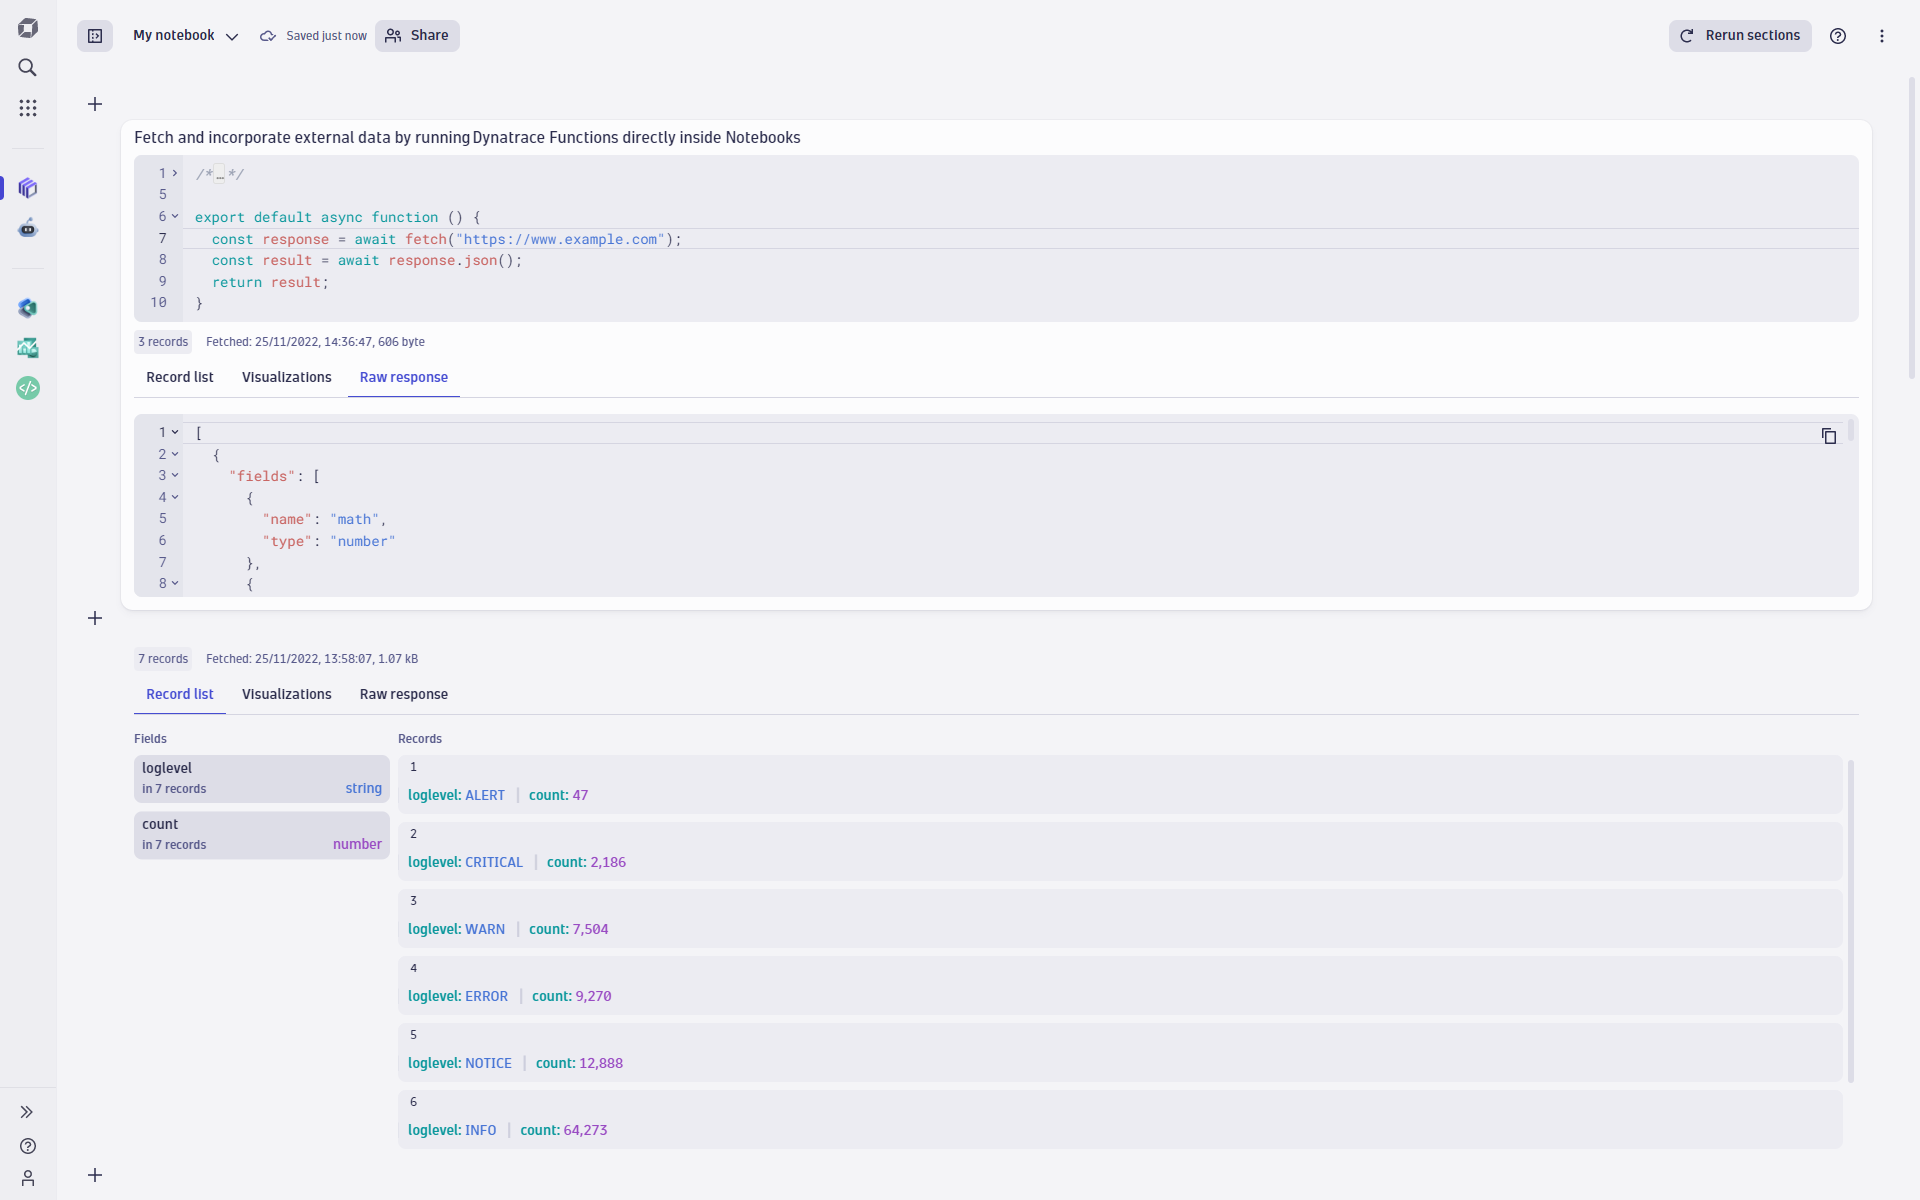Viewport: 1920px width, 1200px height.
Task: Click the Dynatrace home/logo icon
Action: [28, 28]
